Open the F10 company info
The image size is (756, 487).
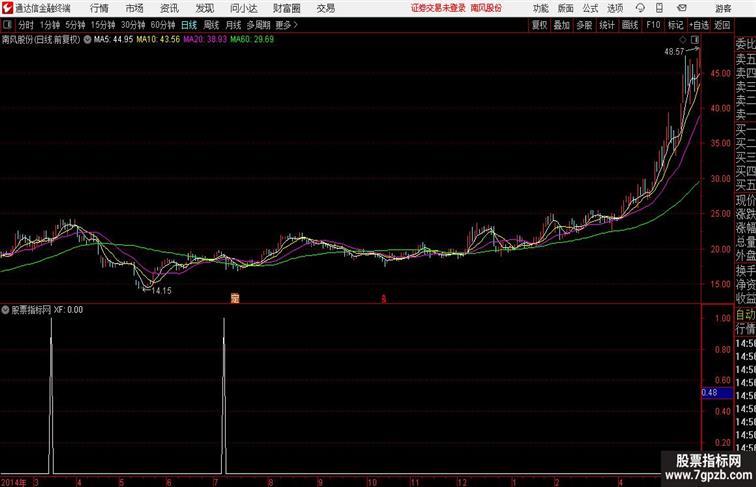point(653,25)
